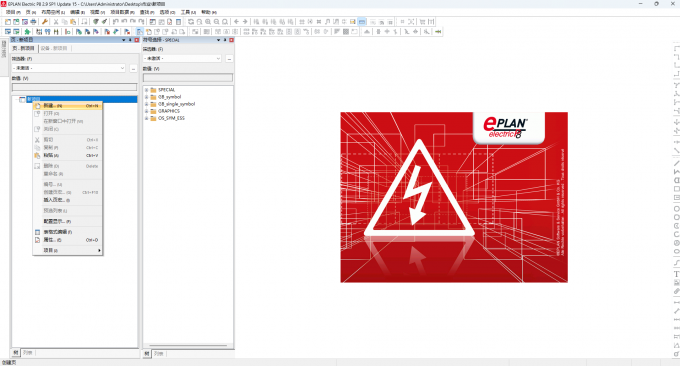Screen dimensions: 680x366
Task: Click the scissors cut toolbar icon
Action: pos(56,22)
